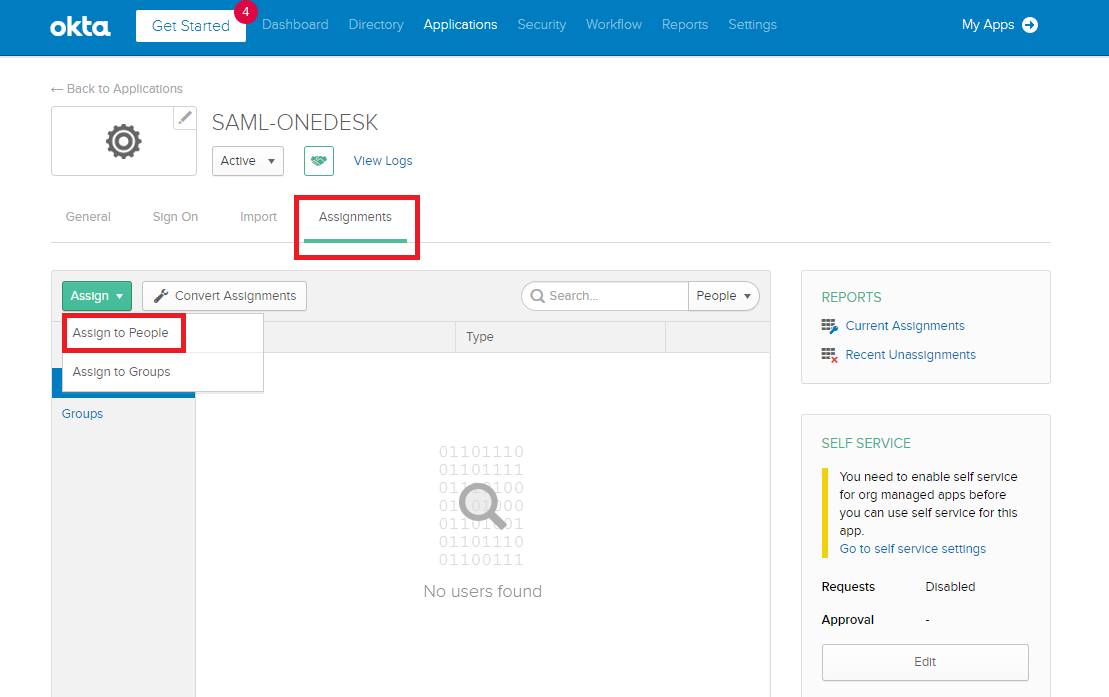Viewport: 1109px width, 697px height.
Task: Switch to the Sign On tab
Action: [x=175, y=217]
